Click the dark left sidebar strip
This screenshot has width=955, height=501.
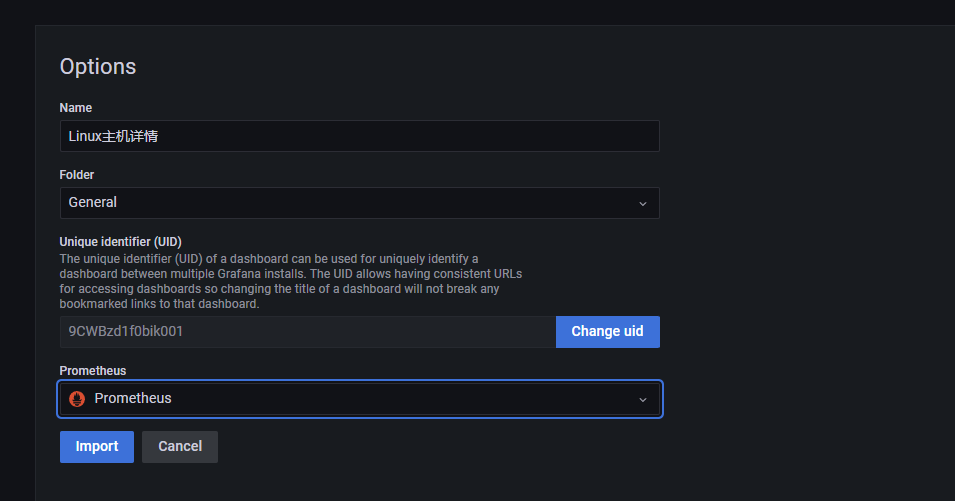(17, 262)
